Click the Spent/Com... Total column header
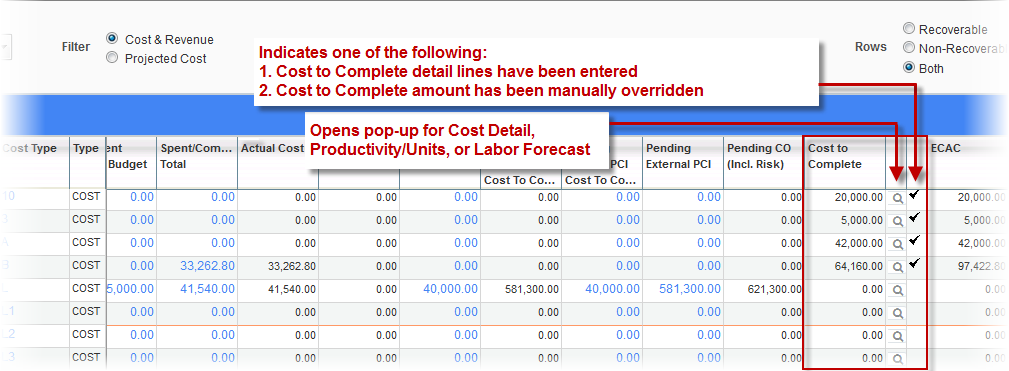Viewport: 1009px width, 371px height. coord(196,162)
